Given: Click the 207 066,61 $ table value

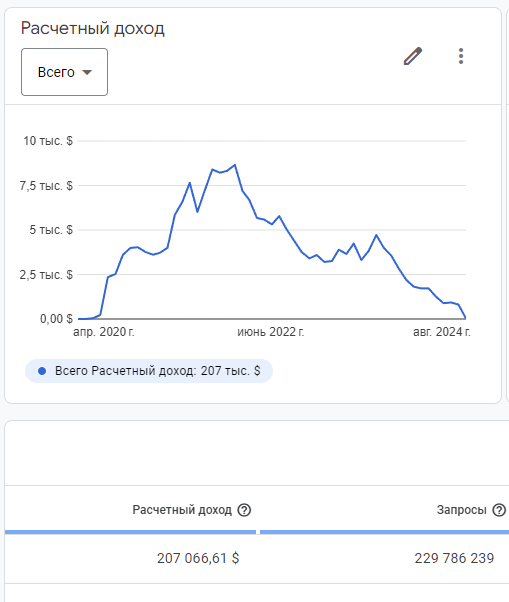Looking at the screenshot, I should click(198, 558).
